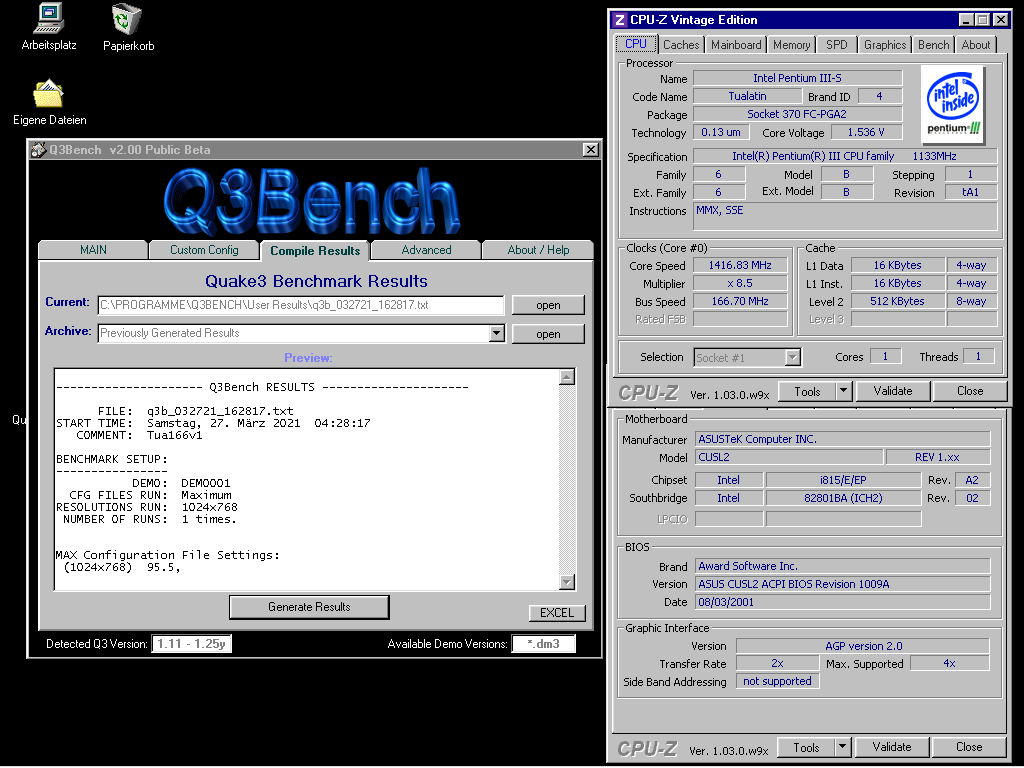The height and width of the screenshot is (768, 1024).
Task: Open the upper Tools dropdown arrow
Action: (x=844, y=391)
